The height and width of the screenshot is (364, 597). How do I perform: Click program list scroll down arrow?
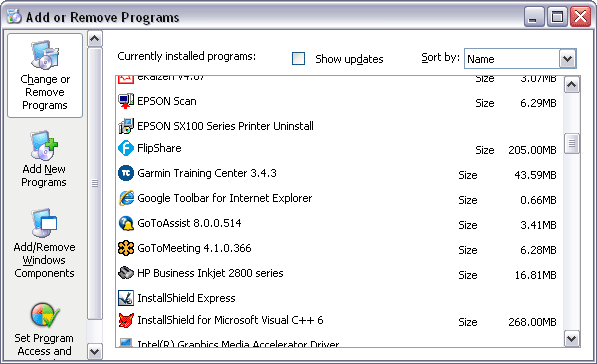click(571, 338)
